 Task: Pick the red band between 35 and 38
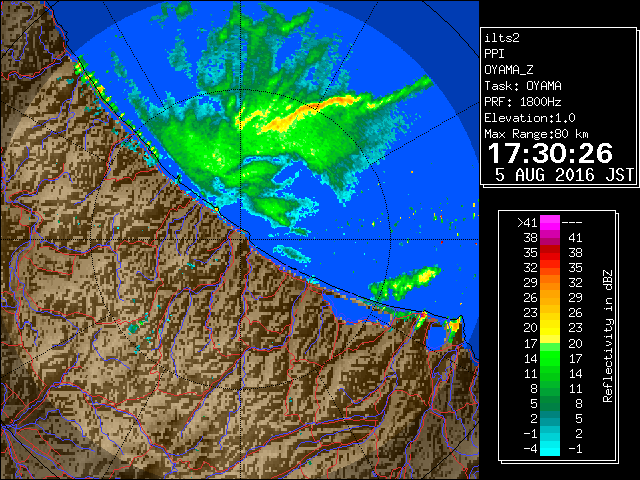click(x=550, y=253)
